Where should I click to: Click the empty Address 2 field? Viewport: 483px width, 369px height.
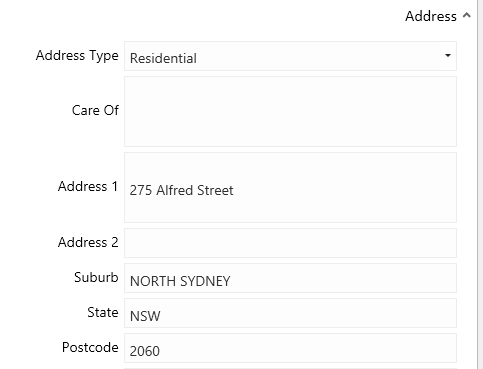290,243
